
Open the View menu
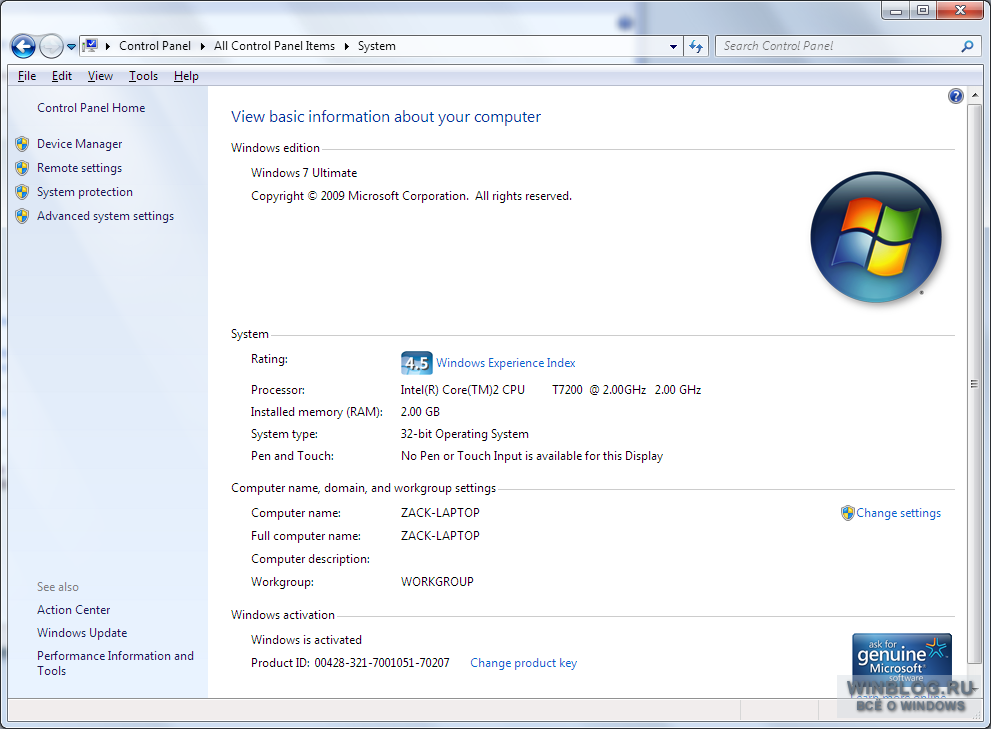click(100, 76)
